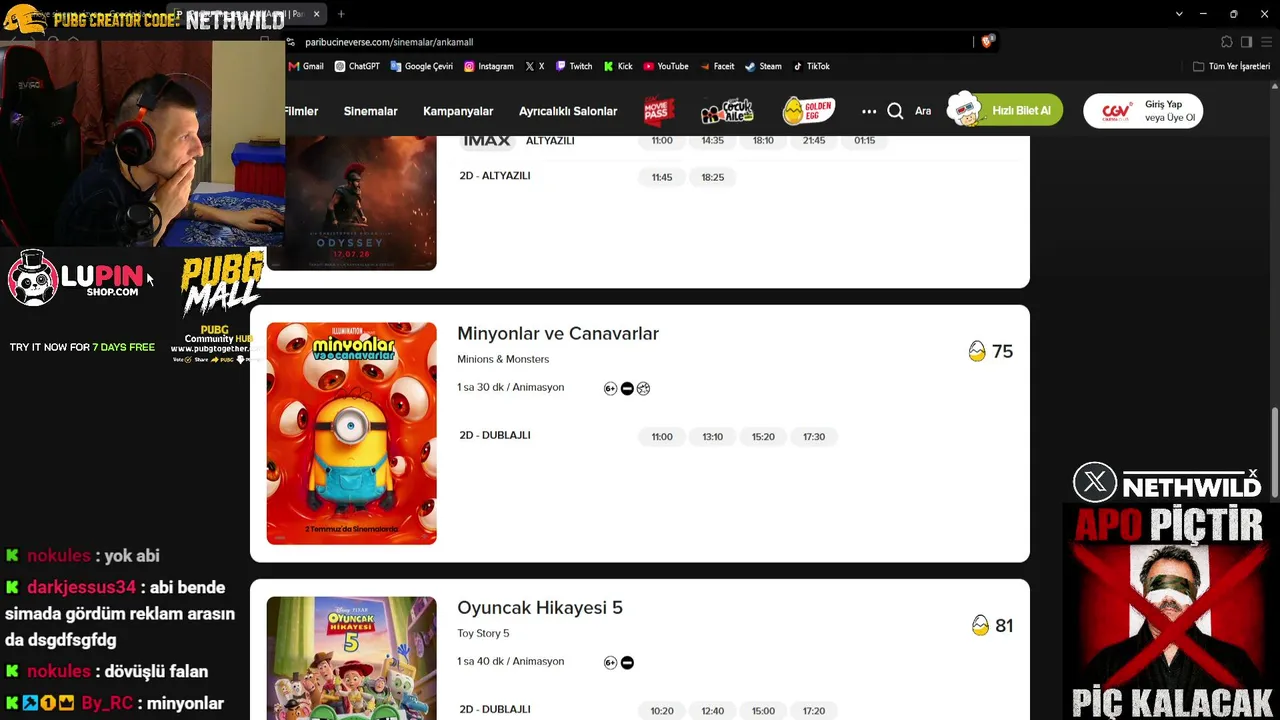Select the 11:00 showtime for Minyonlar ve Canavarlar

pos(662,437)
